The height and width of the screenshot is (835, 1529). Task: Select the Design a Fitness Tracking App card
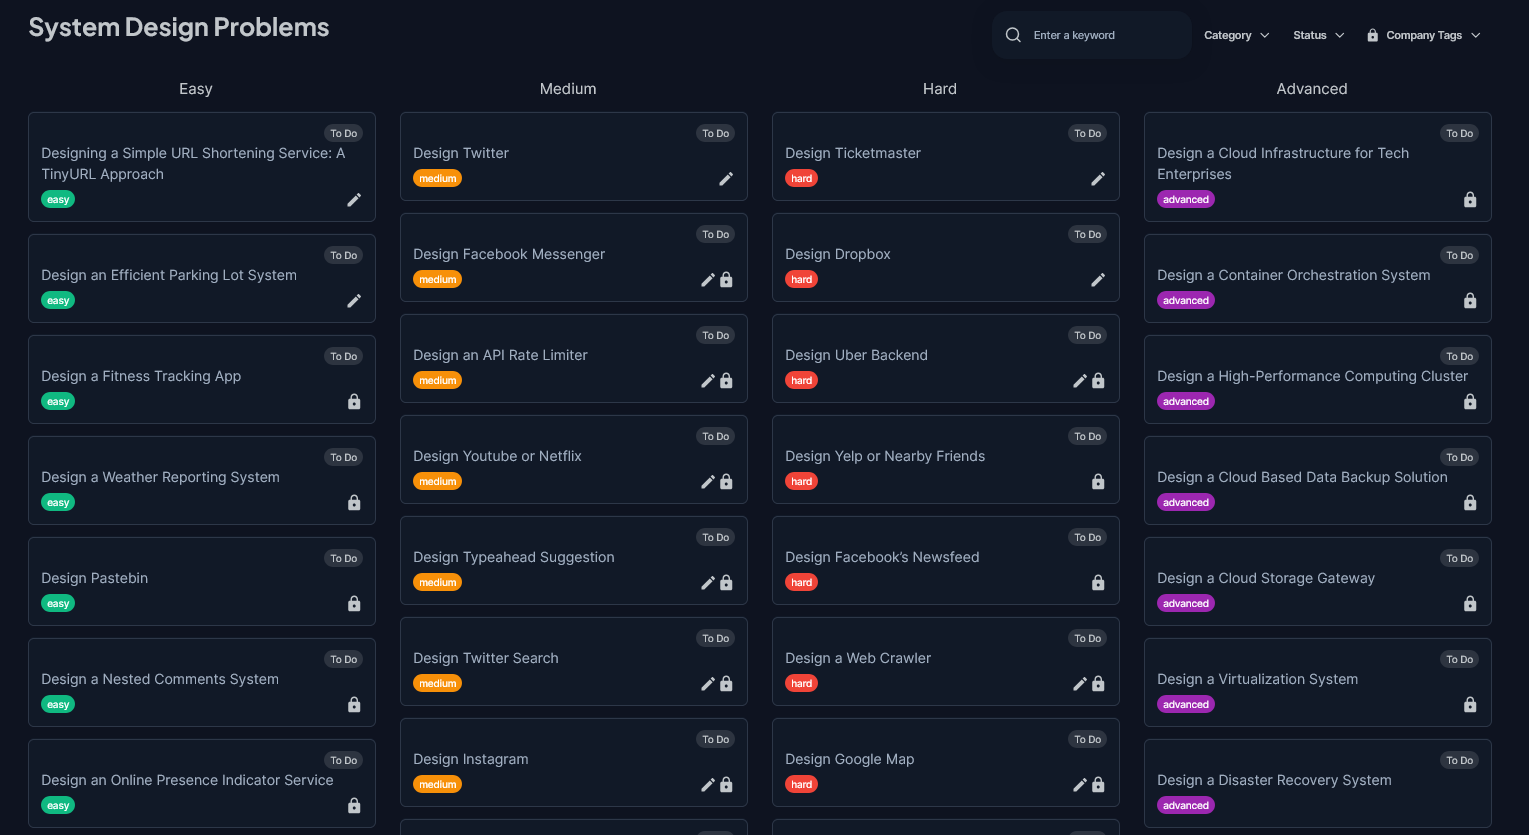(202, 379)
